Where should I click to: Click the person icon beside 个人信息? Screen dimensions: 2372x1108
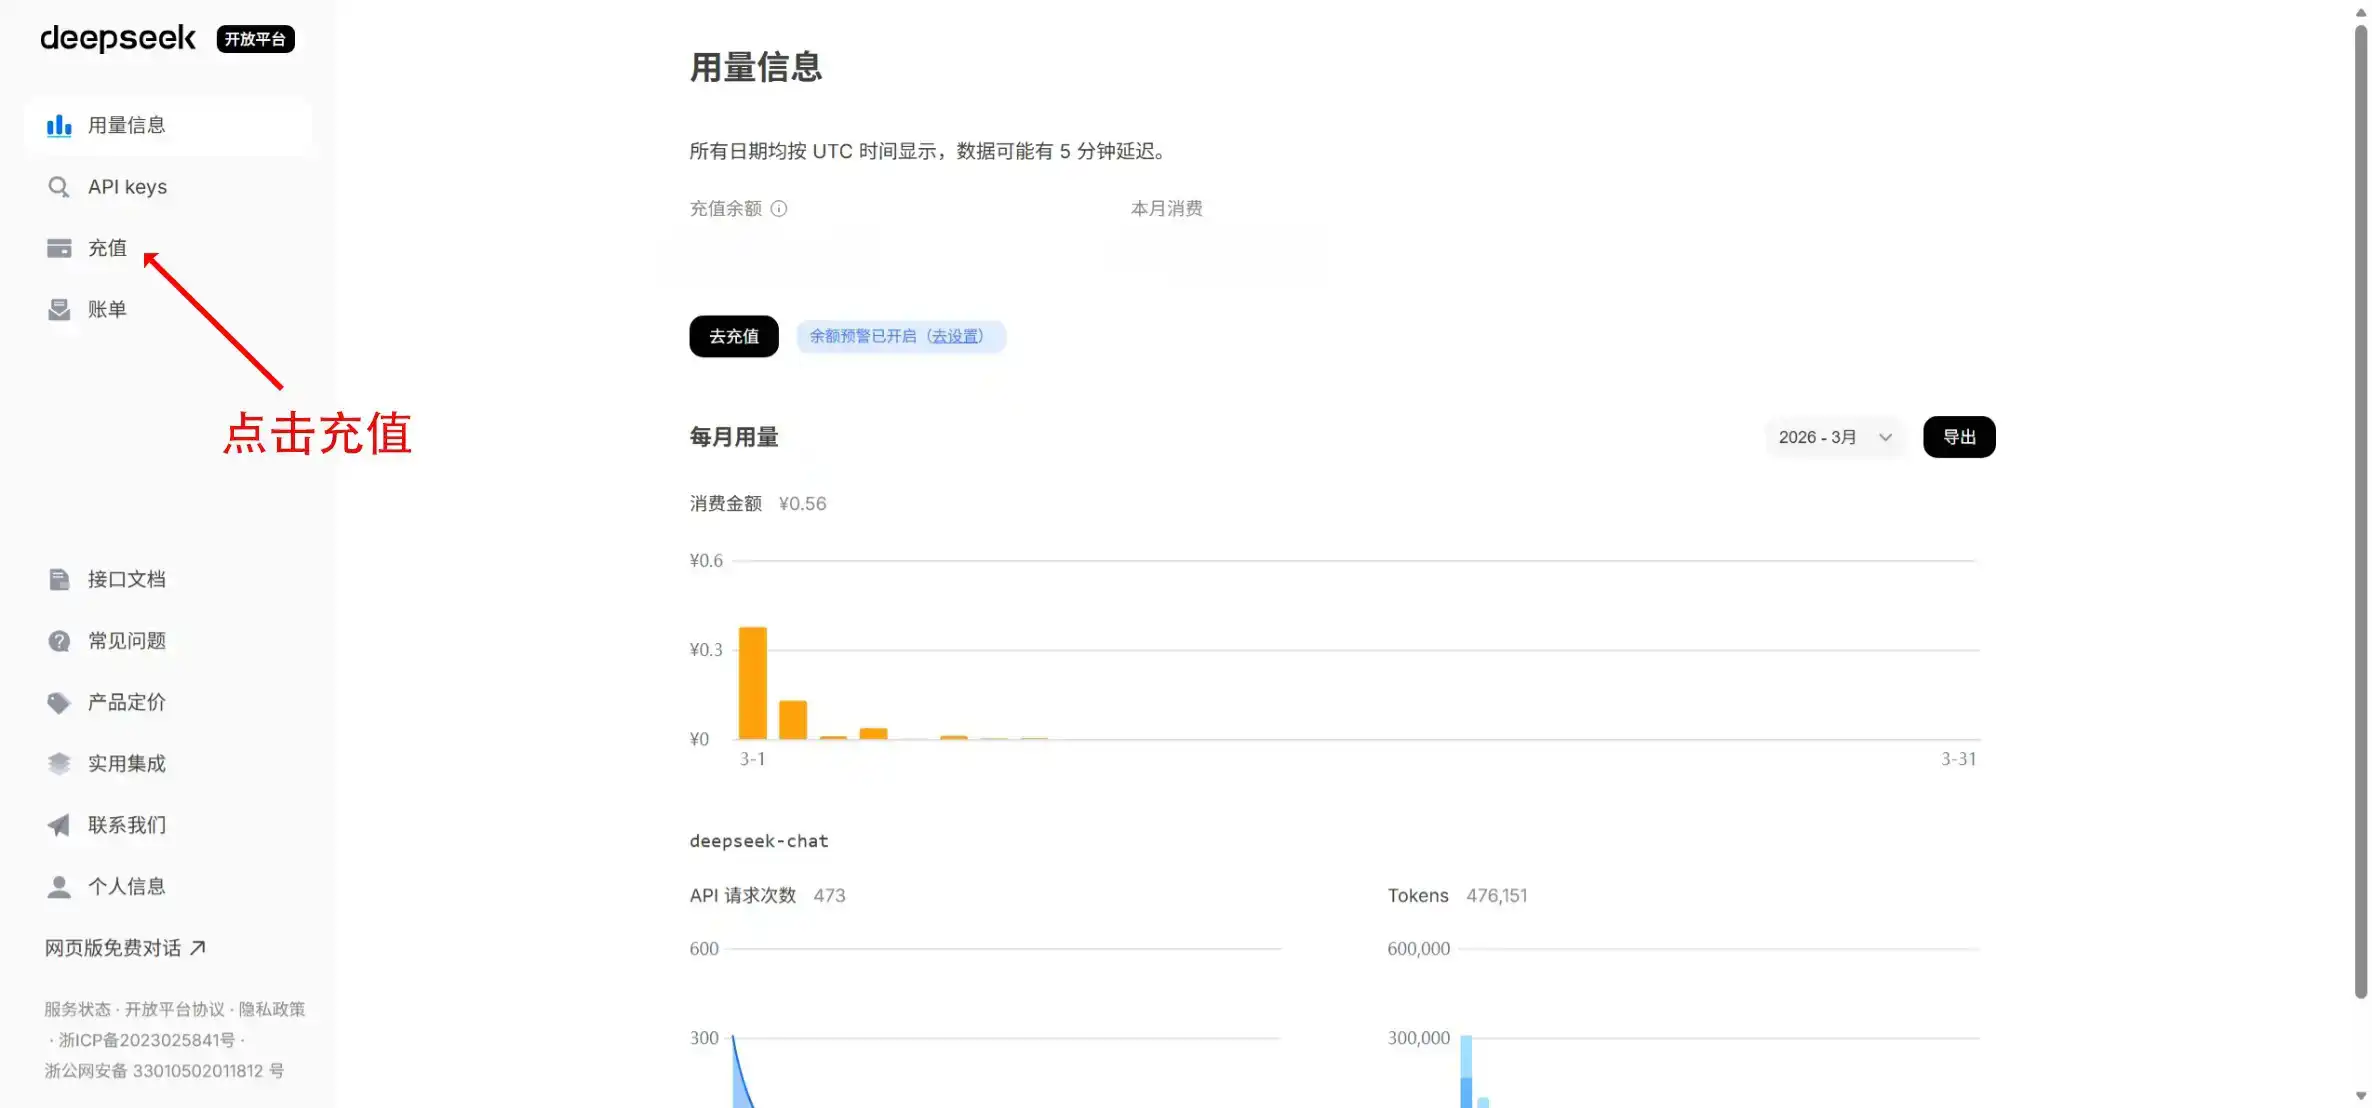point(59,887)
